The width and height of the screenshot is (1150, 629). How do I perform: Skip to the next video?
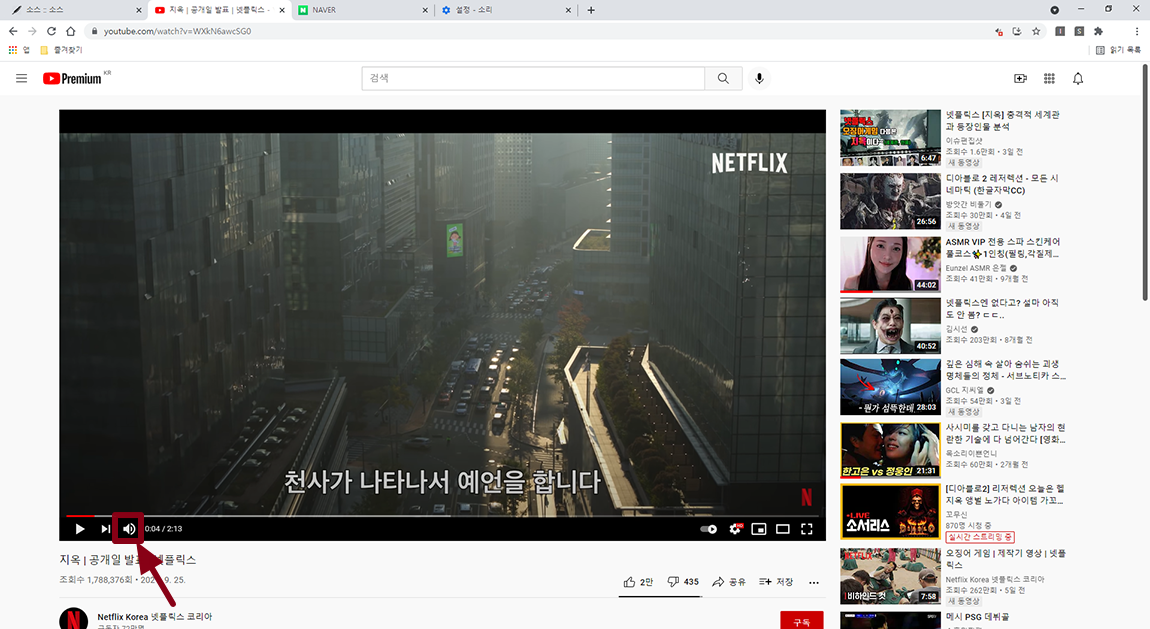[106, 529]
